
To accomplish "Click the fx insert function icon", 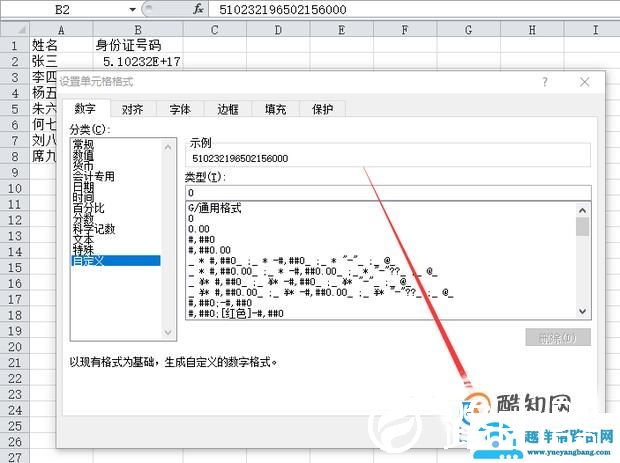I will 198,9.
